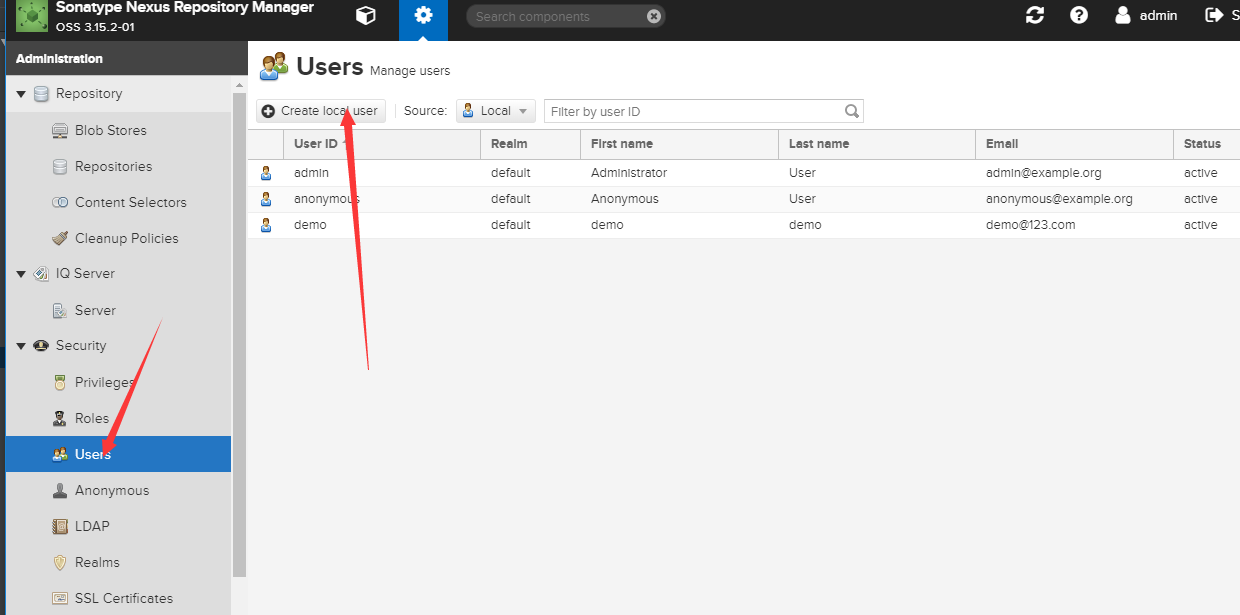
Task: Click the IQ Server icon
Action: click(x=41, y=274)
